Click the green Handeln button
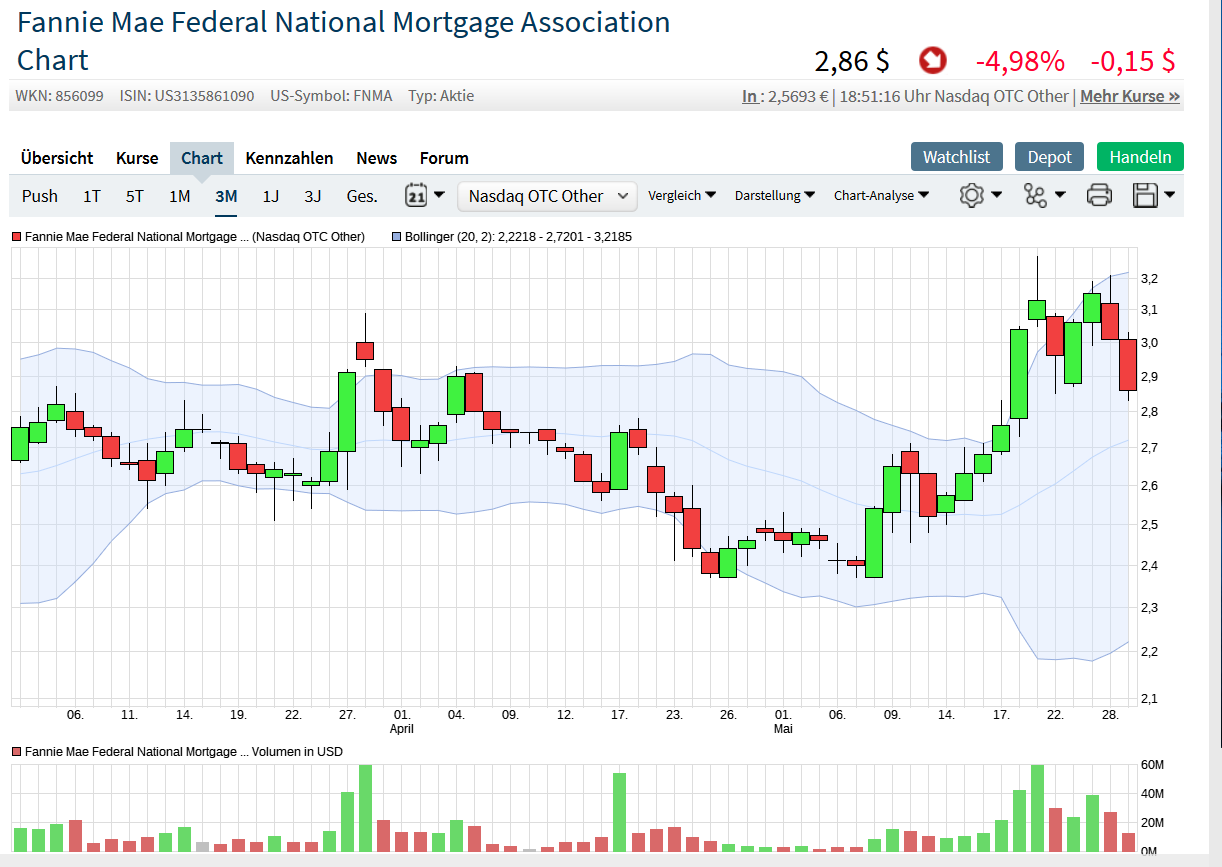1222x867 pixels. click(x=1140, y=157)
